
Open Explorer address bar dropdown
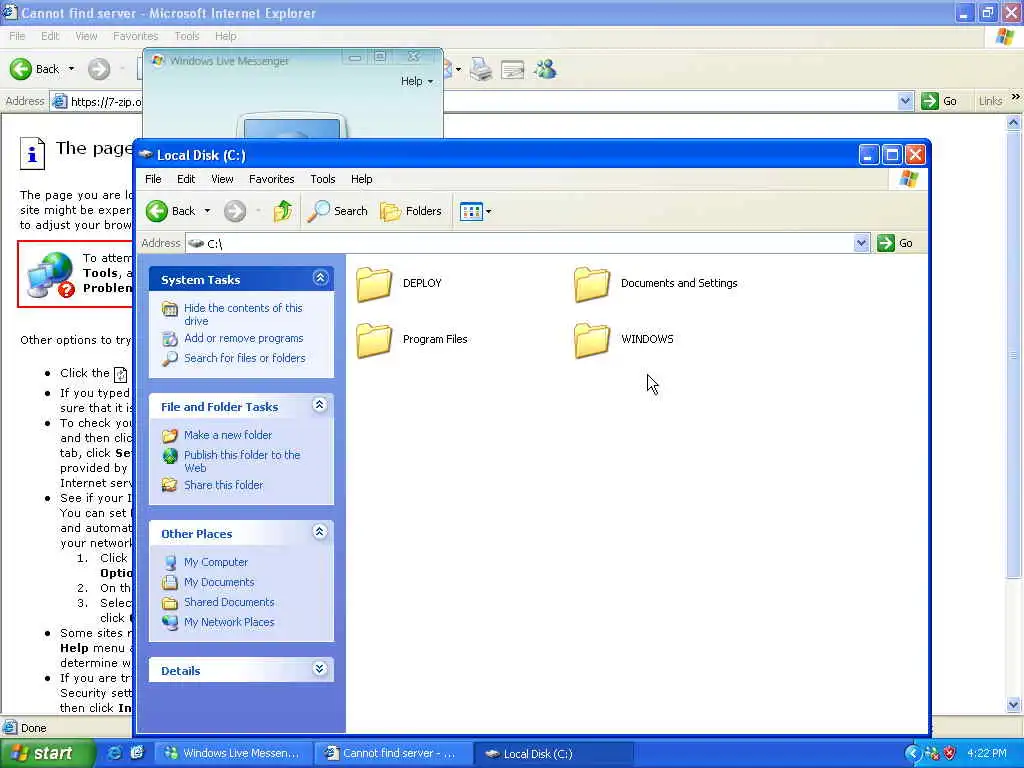click(861, 243)
